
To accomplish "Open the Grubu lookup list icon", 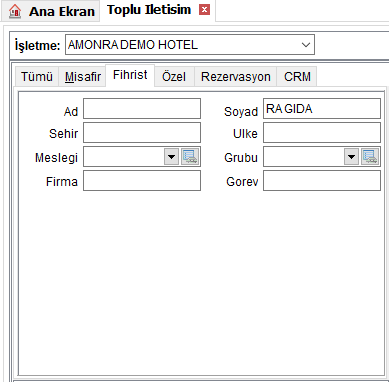I will 370,156.
